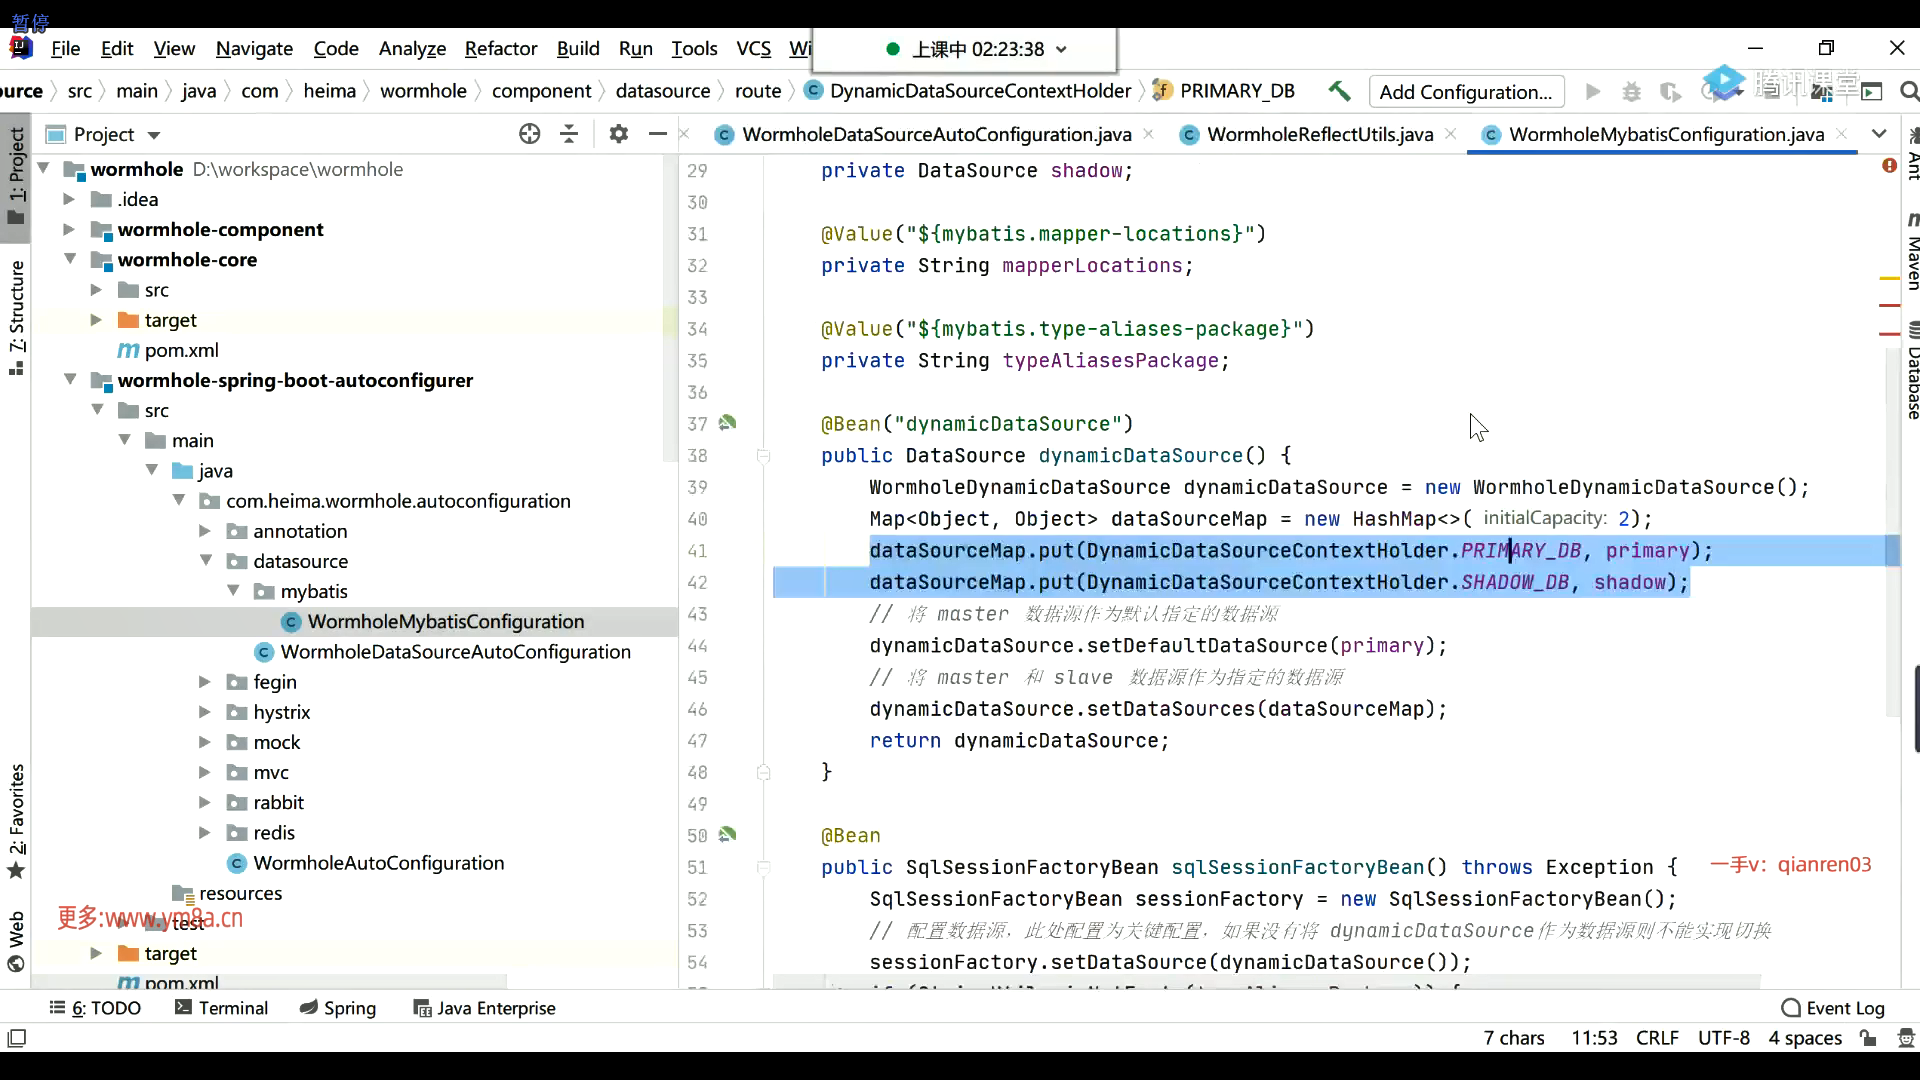Click UTF-8 encoding in status bar

point(1723,1038)
